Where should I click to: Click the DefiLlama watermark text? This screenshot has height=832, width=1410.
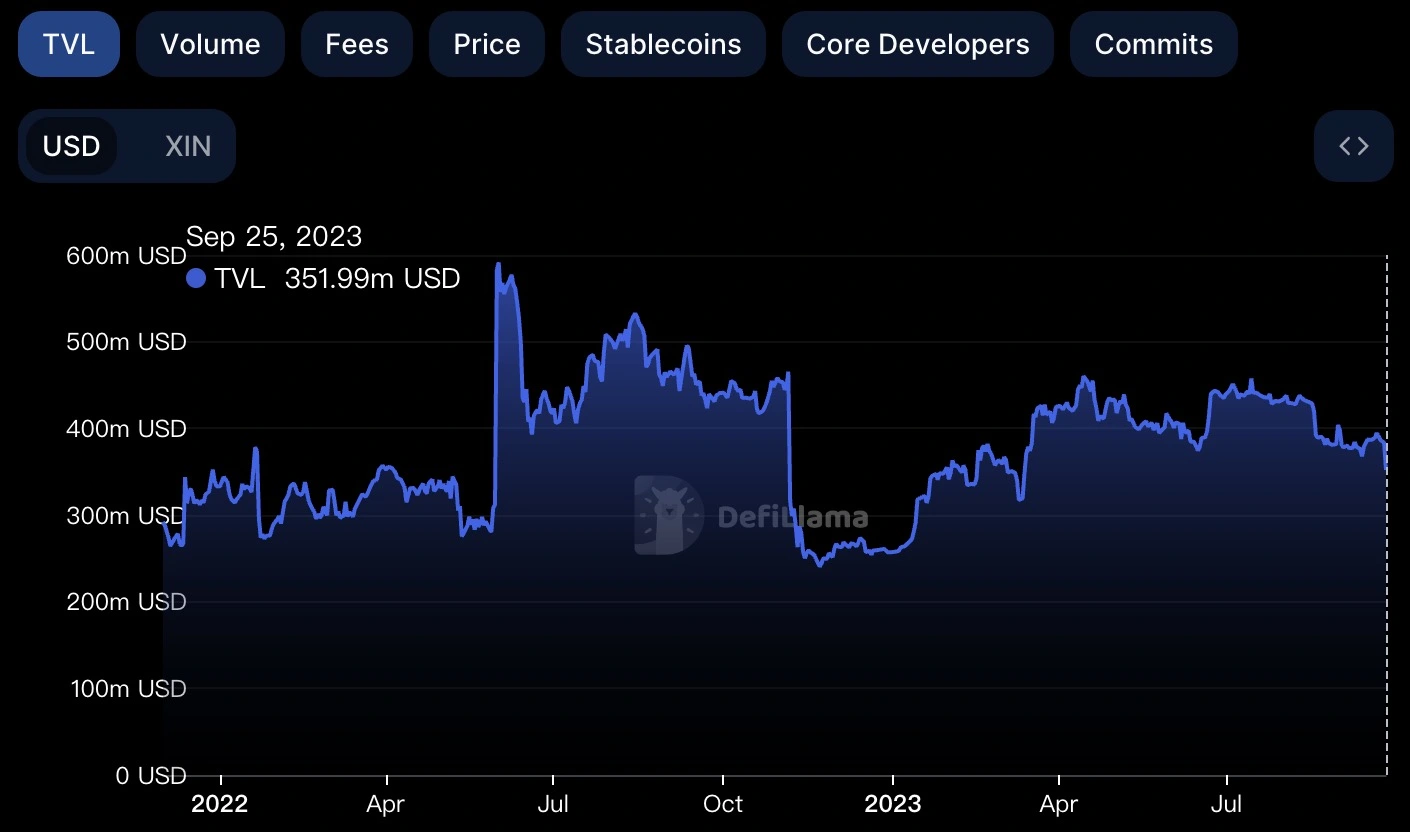pyautogui.click(x=793, y=517)
